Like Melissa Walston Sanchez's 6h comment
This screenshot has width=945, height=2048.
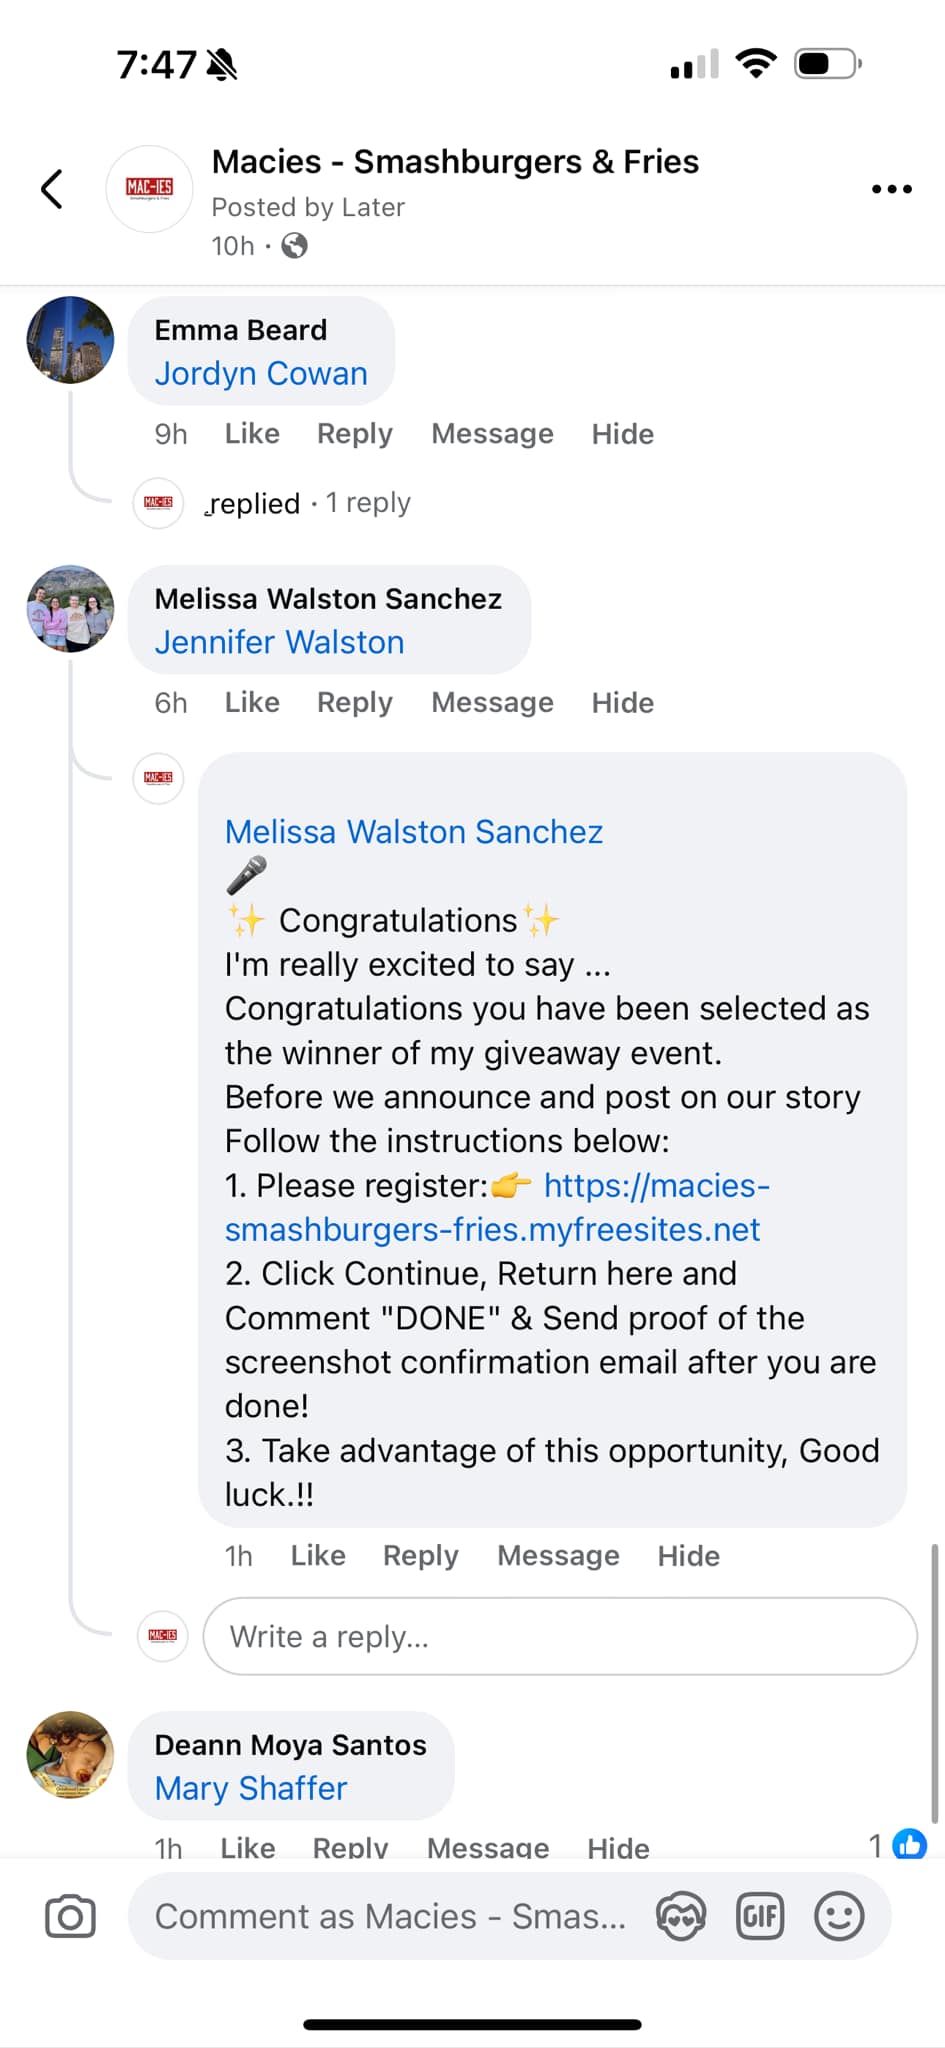pos(251,703)
